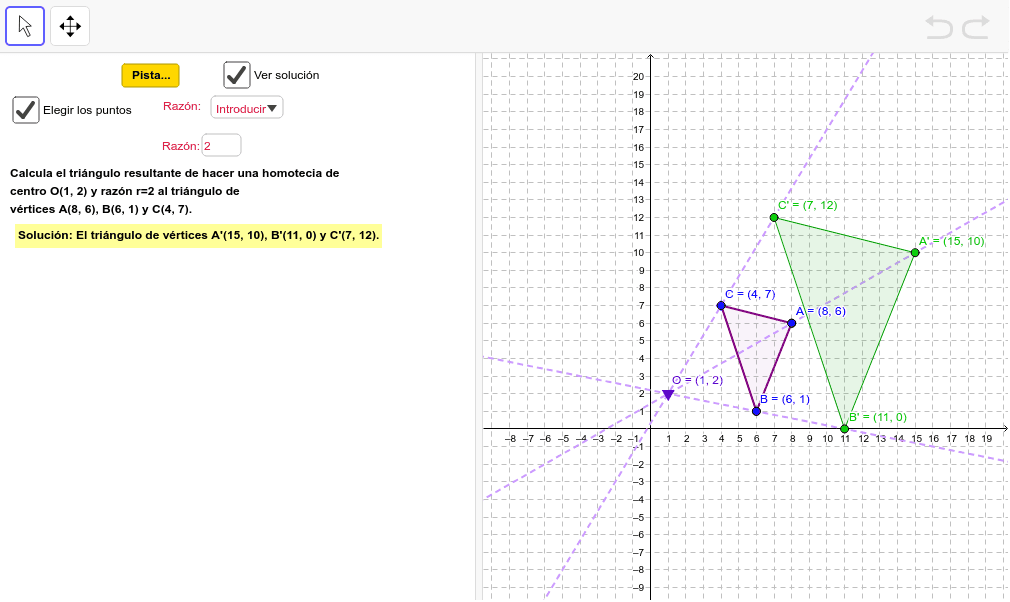This screenshot has height=602, width=1010.
Task: Click the yellow Pista... button
Action: pyautogui.click(x=151, y=75)
